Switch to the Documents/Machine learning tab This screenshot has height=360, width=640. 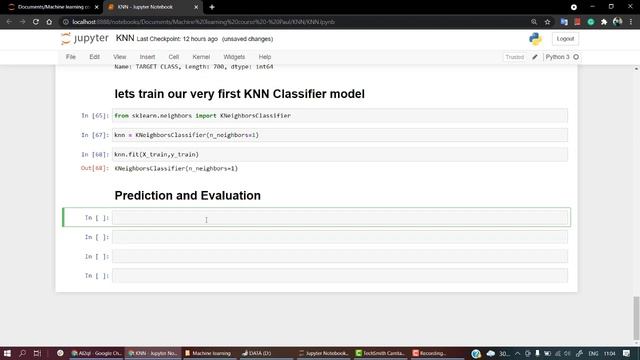[52, 7]
